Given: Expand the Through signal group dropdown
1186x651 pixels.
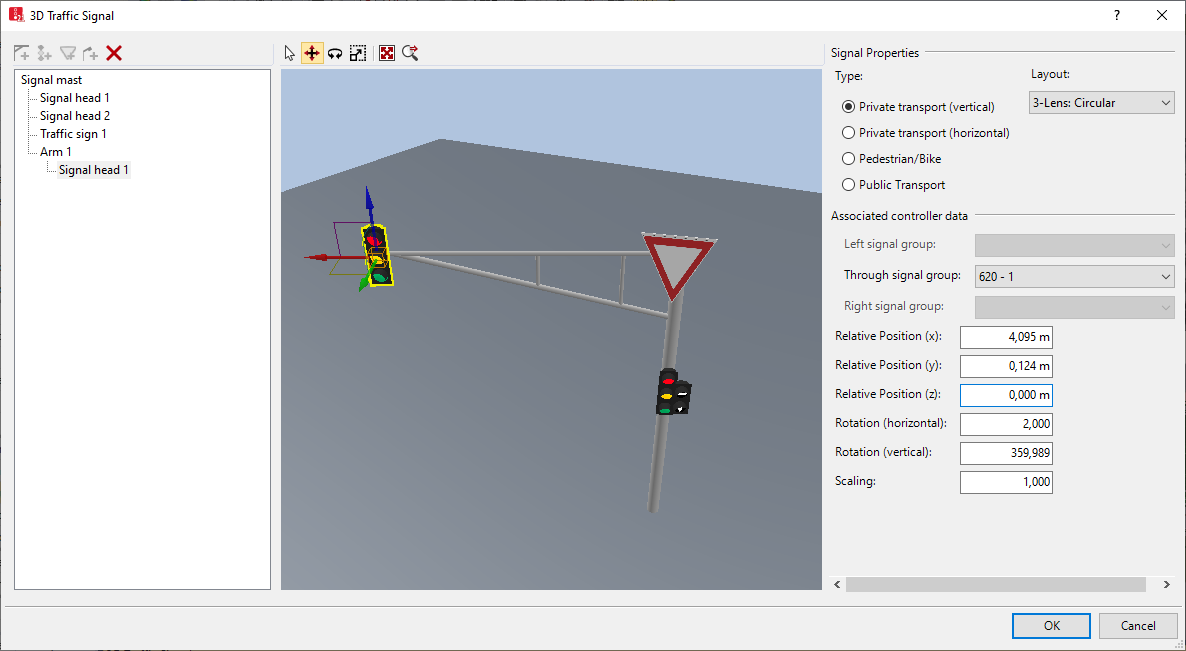Looking at the screenshot, I should pyautogui.click(x=1074, y=276).
